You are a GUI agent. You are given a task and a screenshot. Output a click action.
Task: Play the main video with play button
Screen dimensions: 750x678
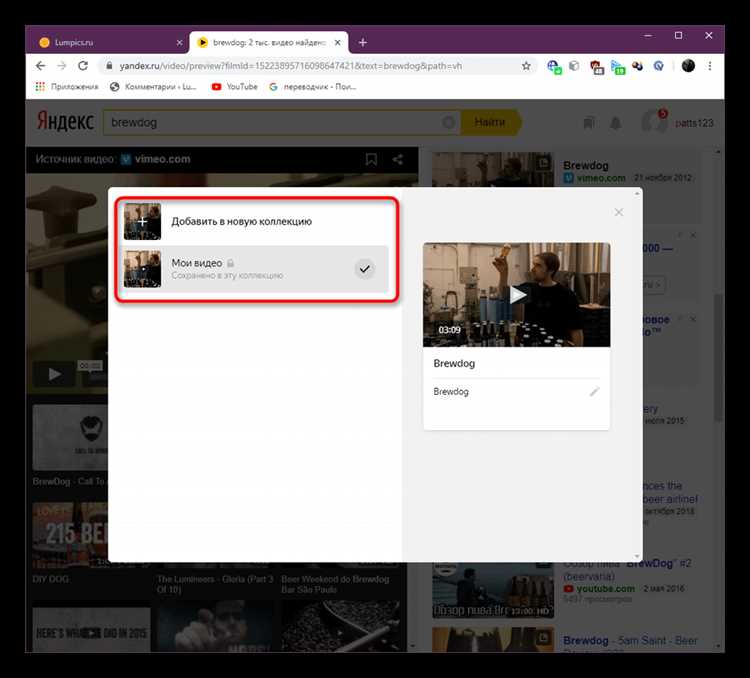coord(54,374)
